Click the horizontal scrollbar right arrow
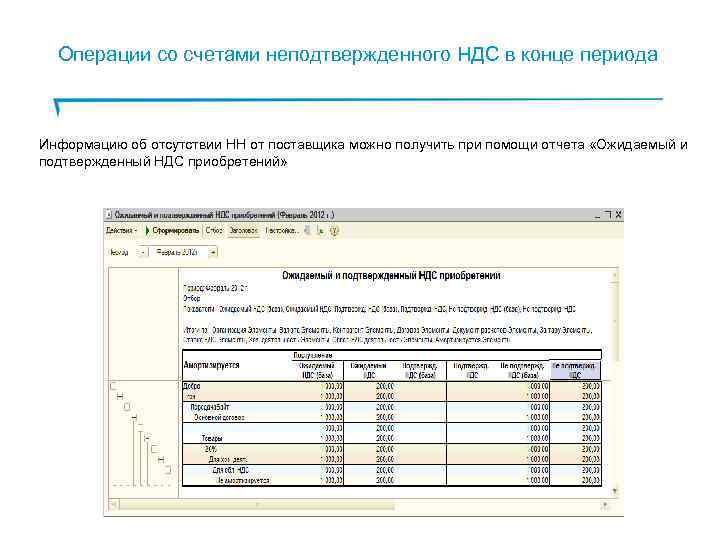Viewport: 720px width, 540px height. click(606, 505)
